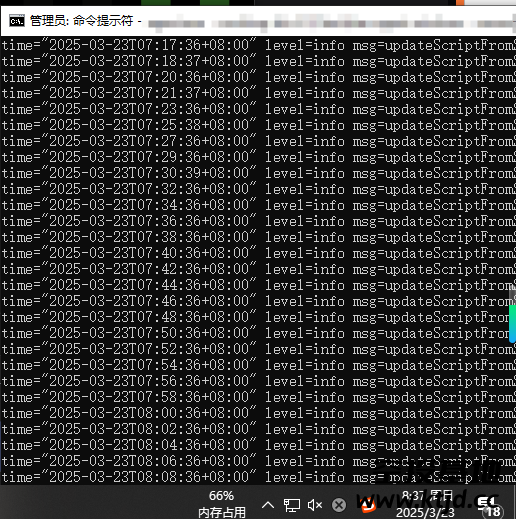The width and height of the screenshot is (516, 519).
Task: Click msg=updateScriptFrom on the 07:44:36 line
Action: 434,285
